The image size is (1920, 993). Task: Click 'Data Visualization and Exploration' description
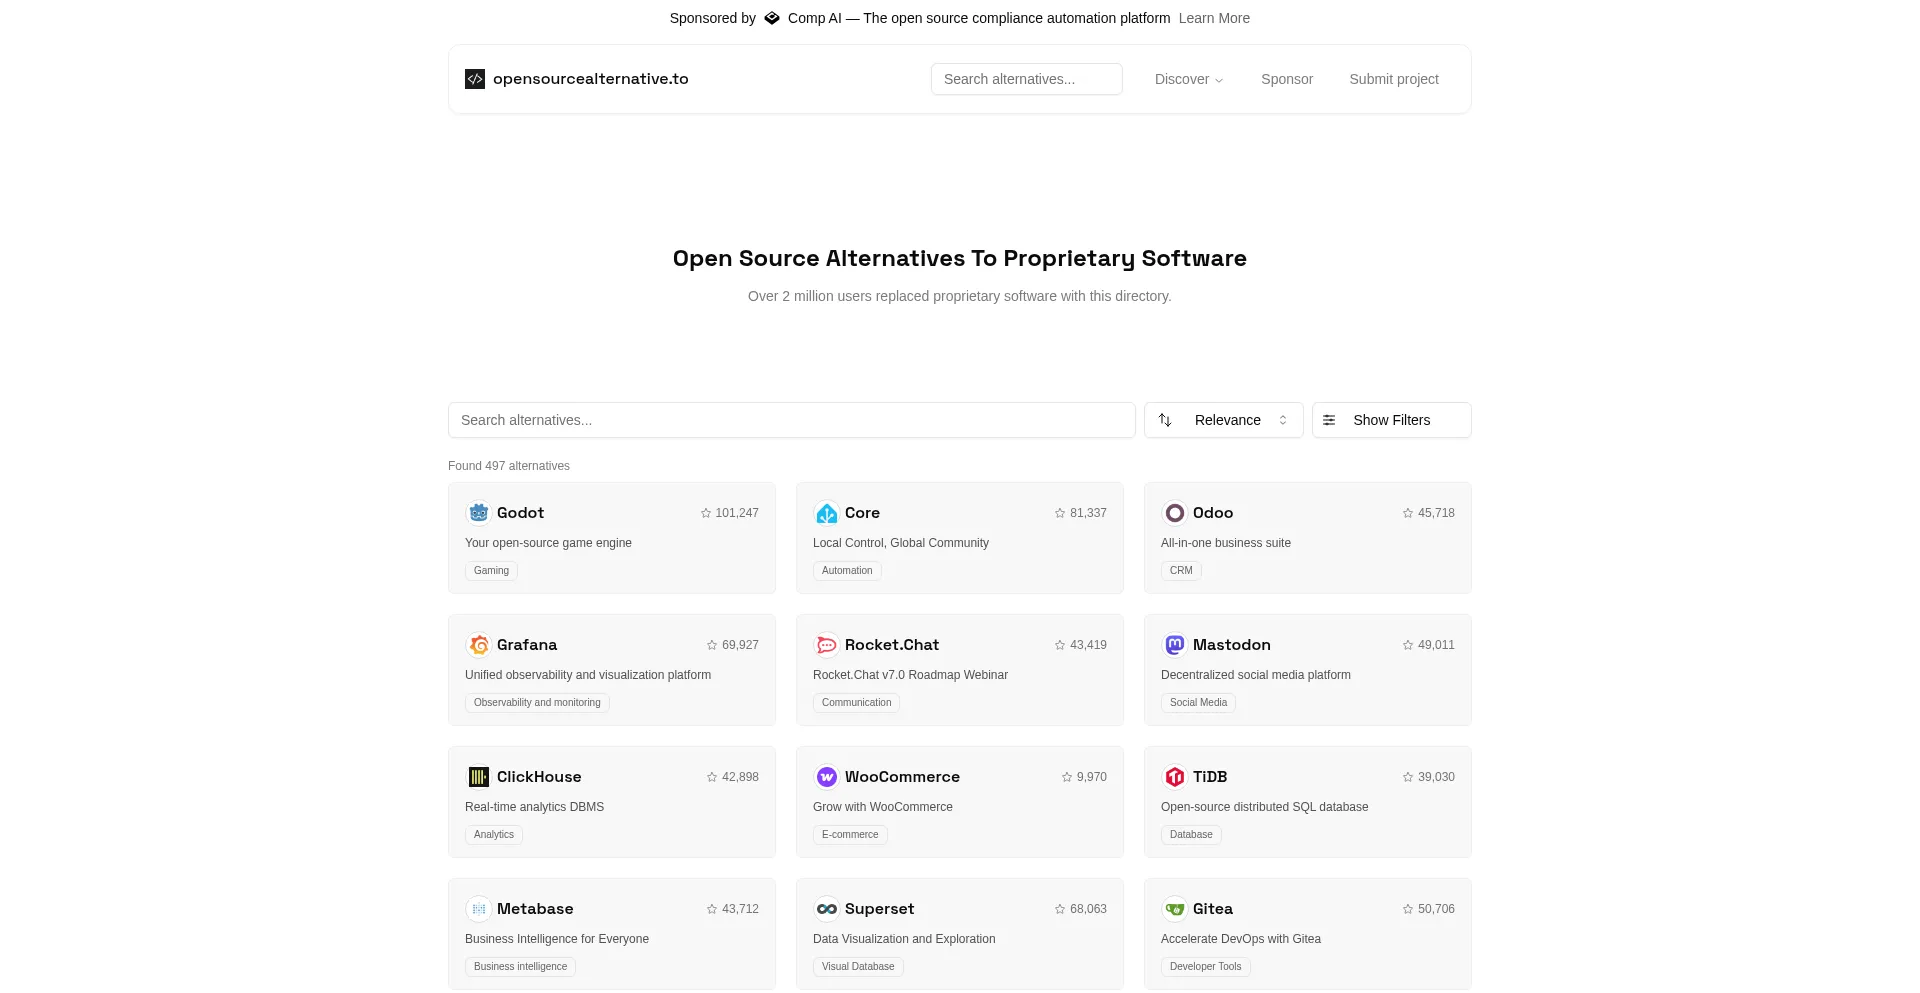[x=904, y=939]
